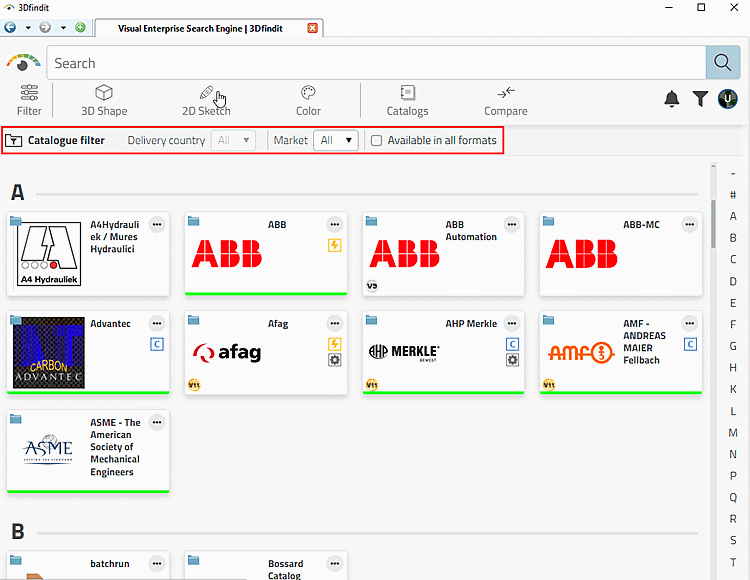
Task: Click the 3Dfindit gauge logo
Action: point(22,62)
